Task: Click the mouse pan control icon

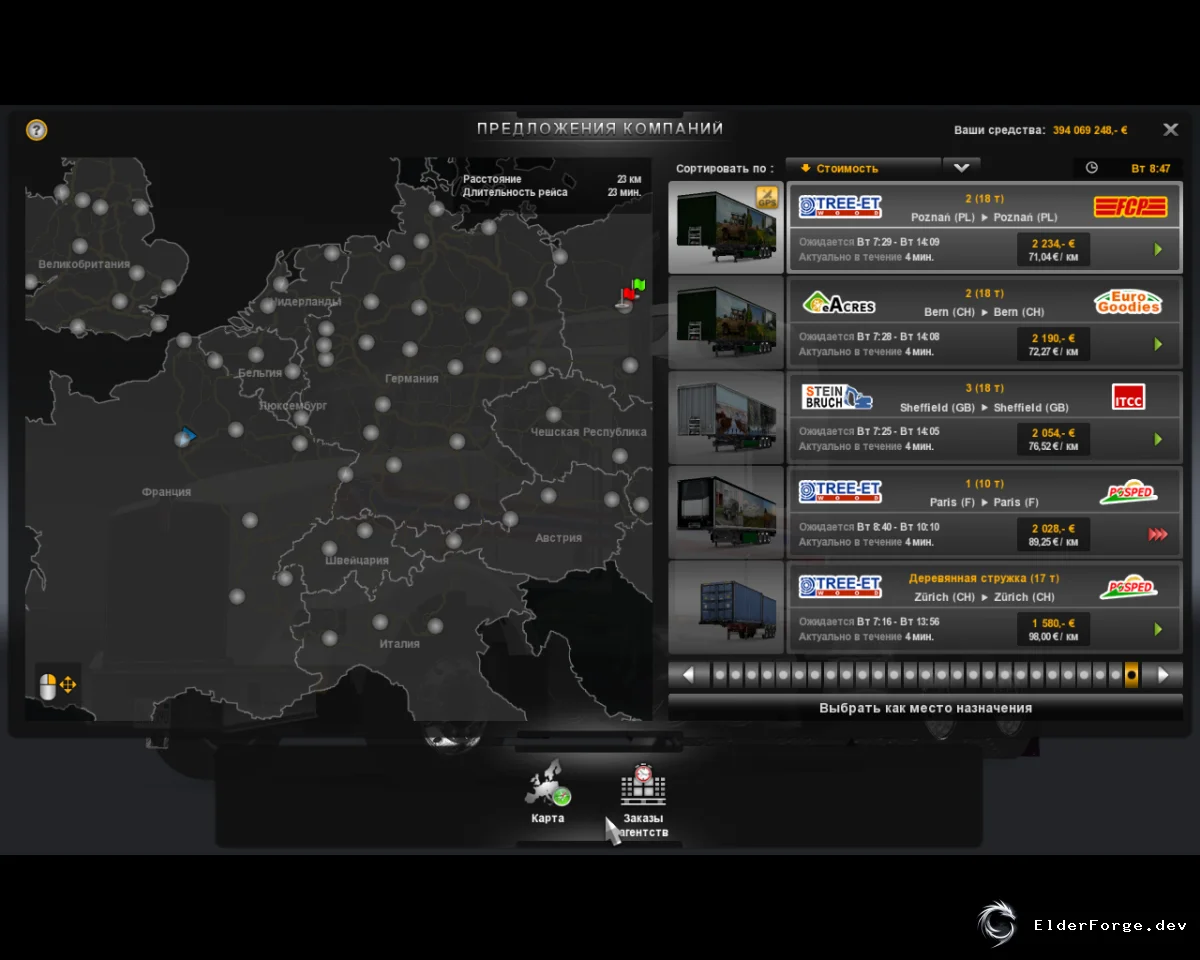Action: pos(58,685)
